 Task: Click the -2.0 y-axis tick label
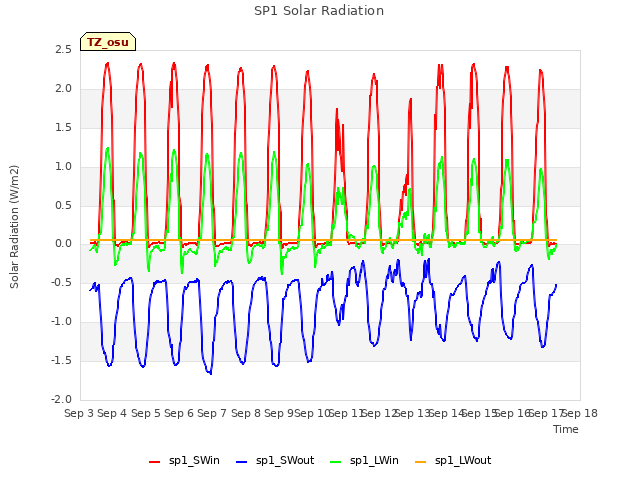(x=61, y=399)
